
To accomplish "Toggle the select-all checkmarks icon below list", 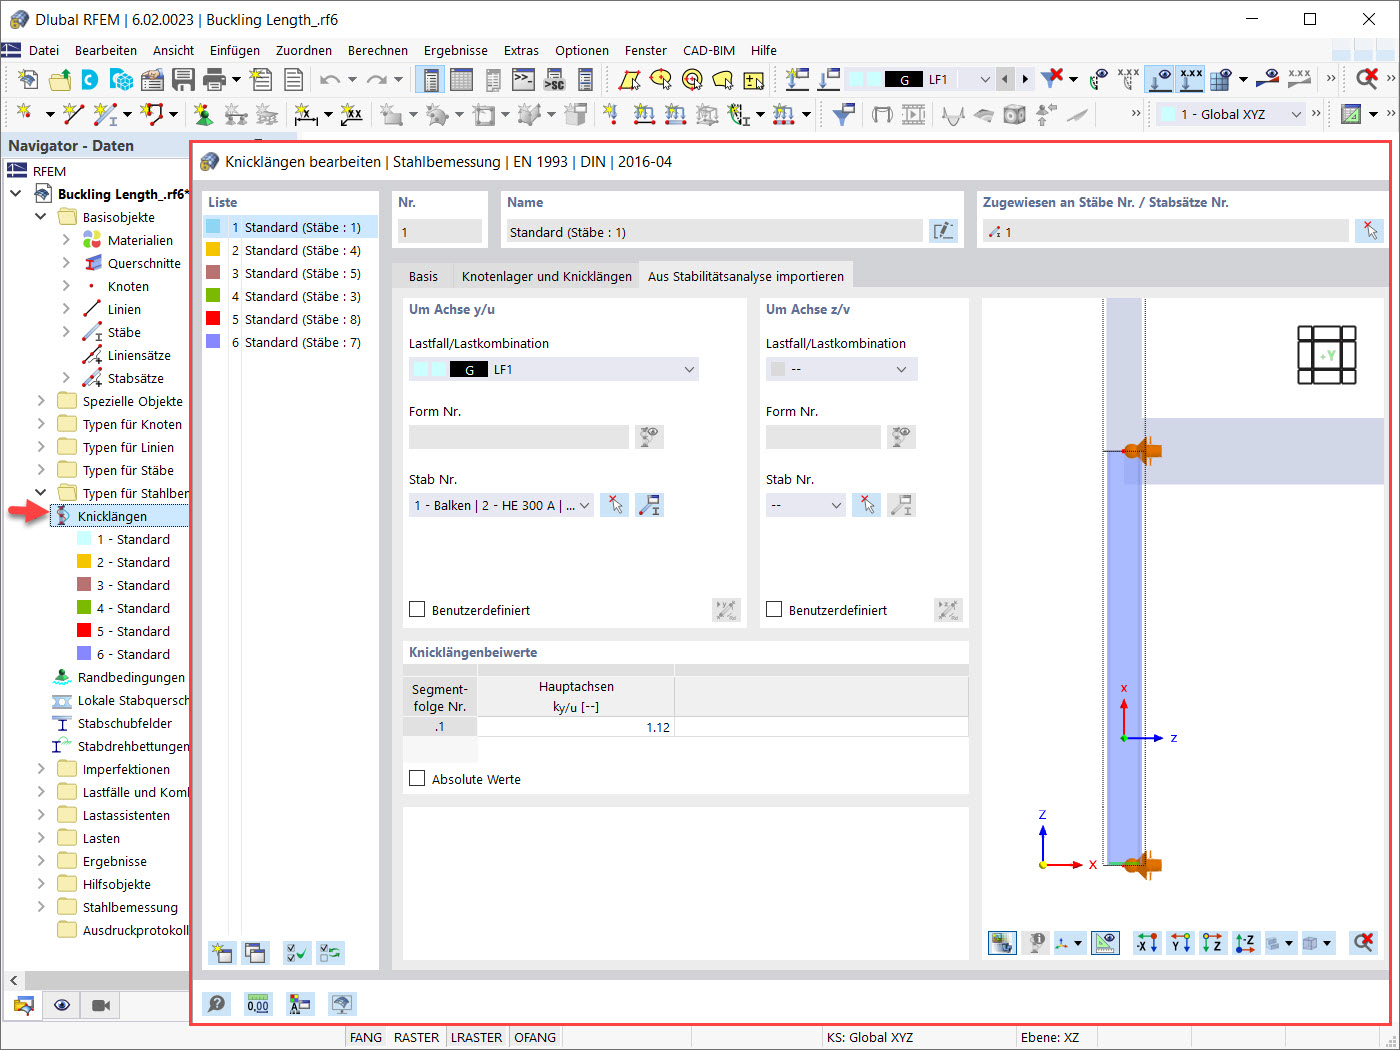I will click(297, 953).
